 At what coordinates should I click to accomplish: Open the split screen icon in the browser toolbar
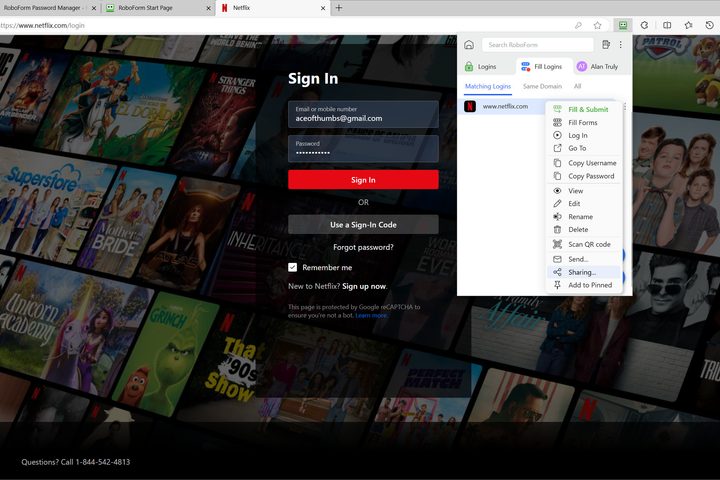coord(667,25)
